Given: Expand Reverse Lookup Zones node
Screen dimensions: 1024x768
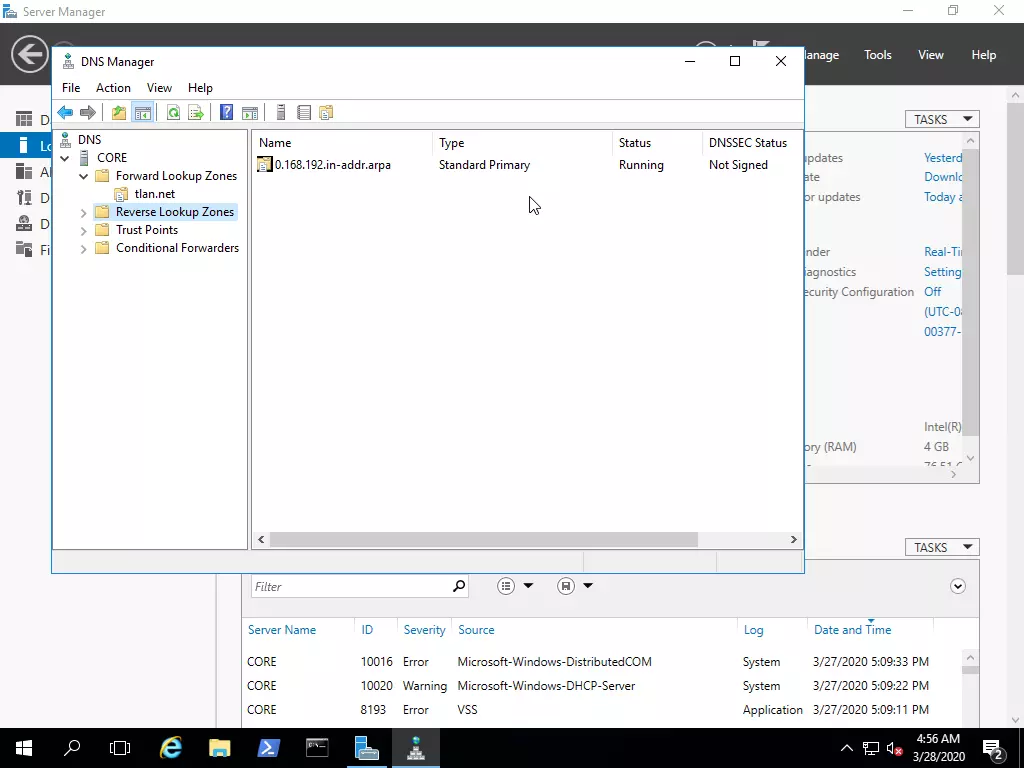Looking at the screenshot, I should (x=83, y=212).
